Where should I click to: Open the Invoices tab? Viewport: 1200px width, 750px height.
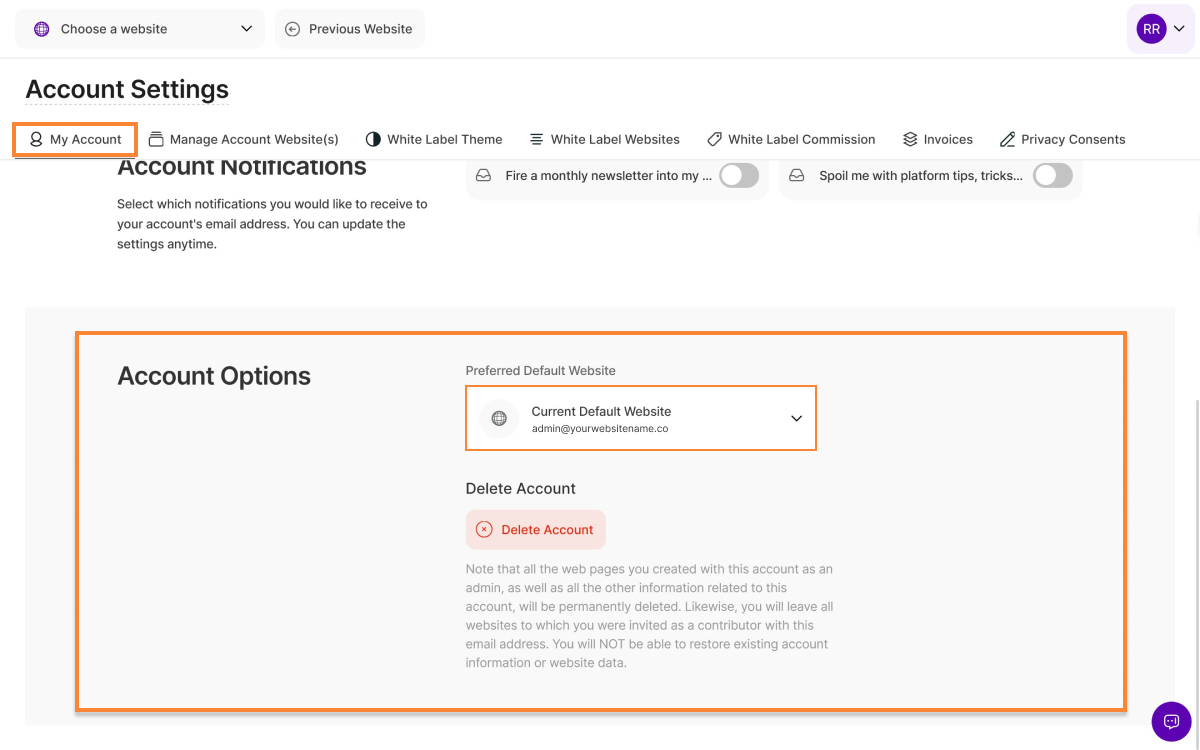937,139
